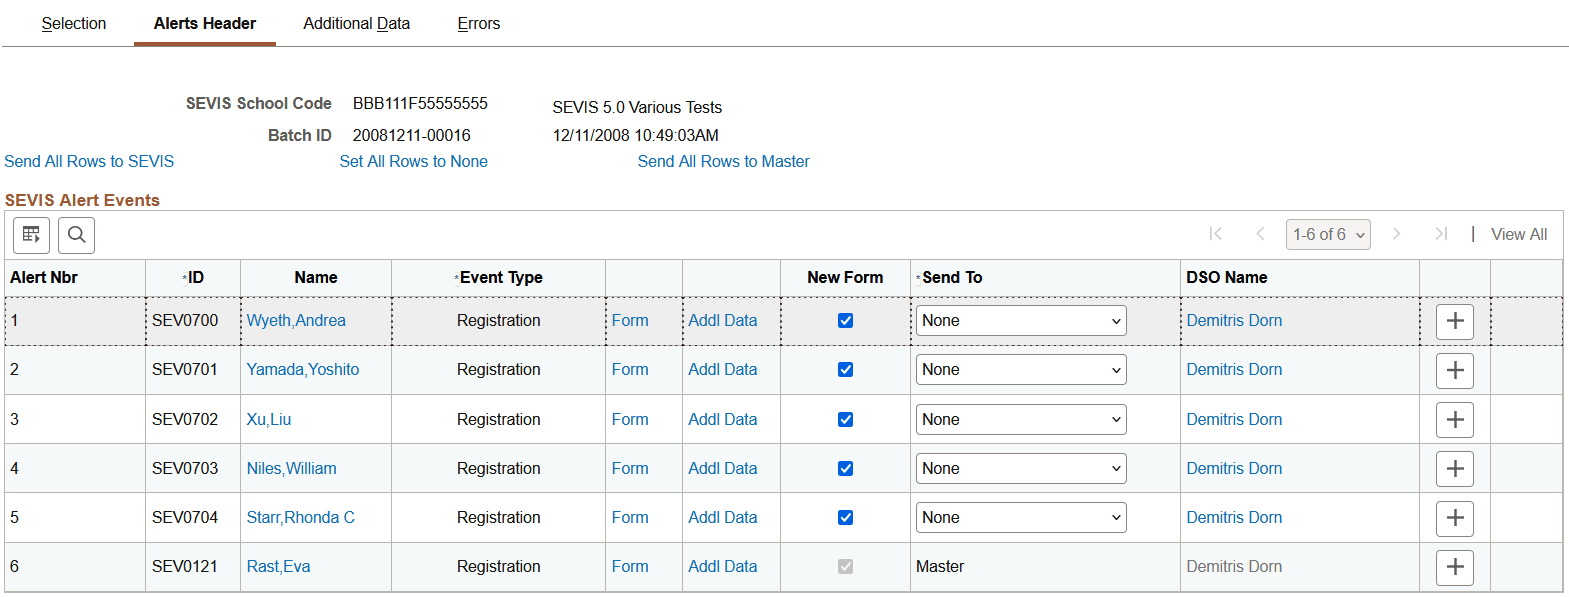Go to next page arrow icon
The image size is (1569, 597).
tap(1396, 234)
